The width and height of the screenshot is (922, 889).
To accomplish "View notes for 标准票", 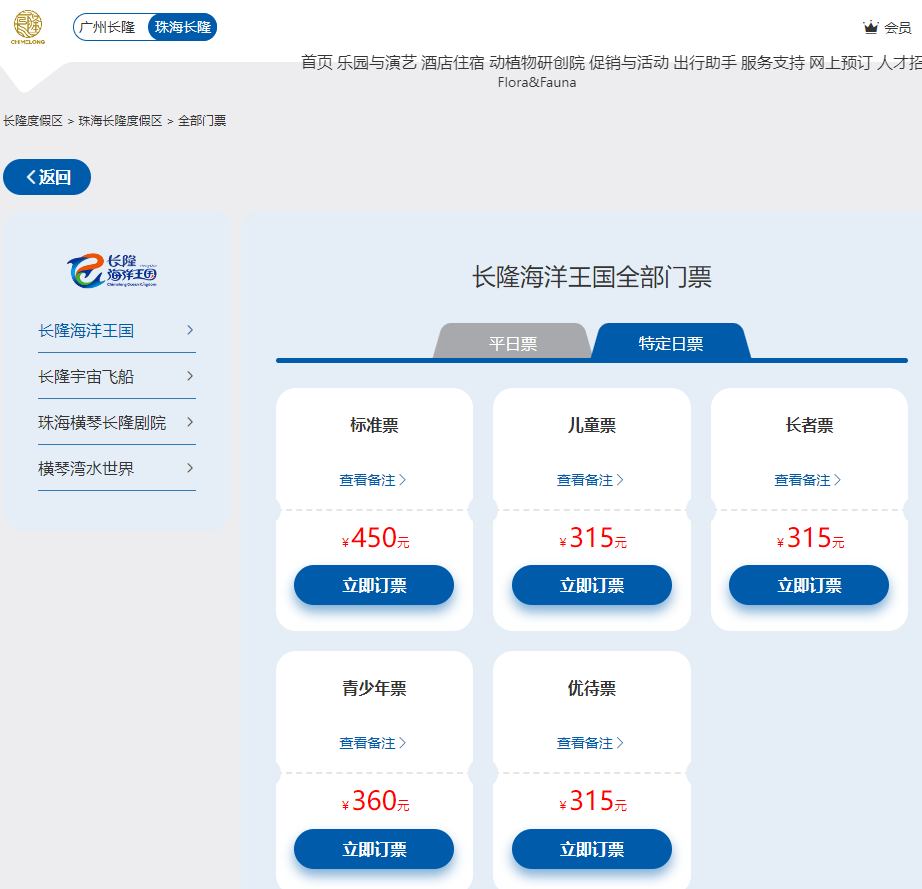I will (373, 480).
